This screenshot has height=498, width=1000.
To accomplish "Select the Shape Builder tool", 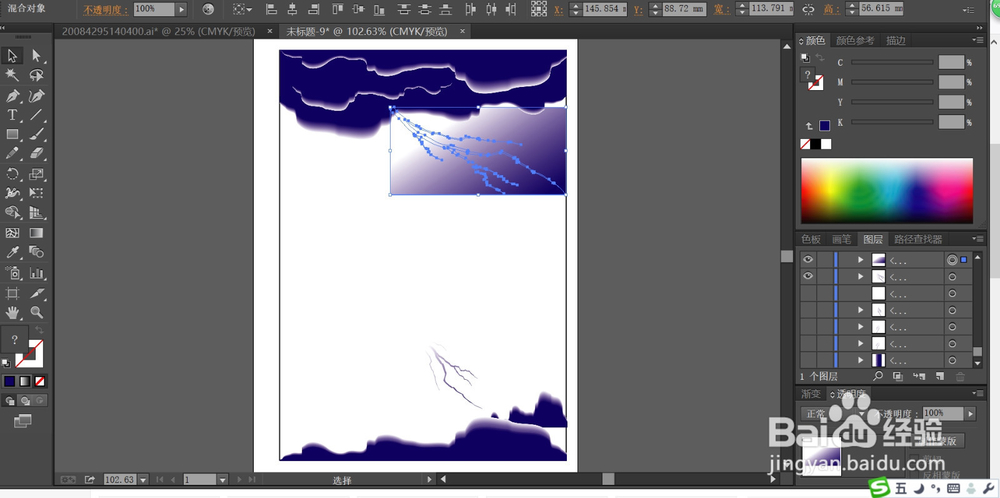I will [x=12, y=212].
